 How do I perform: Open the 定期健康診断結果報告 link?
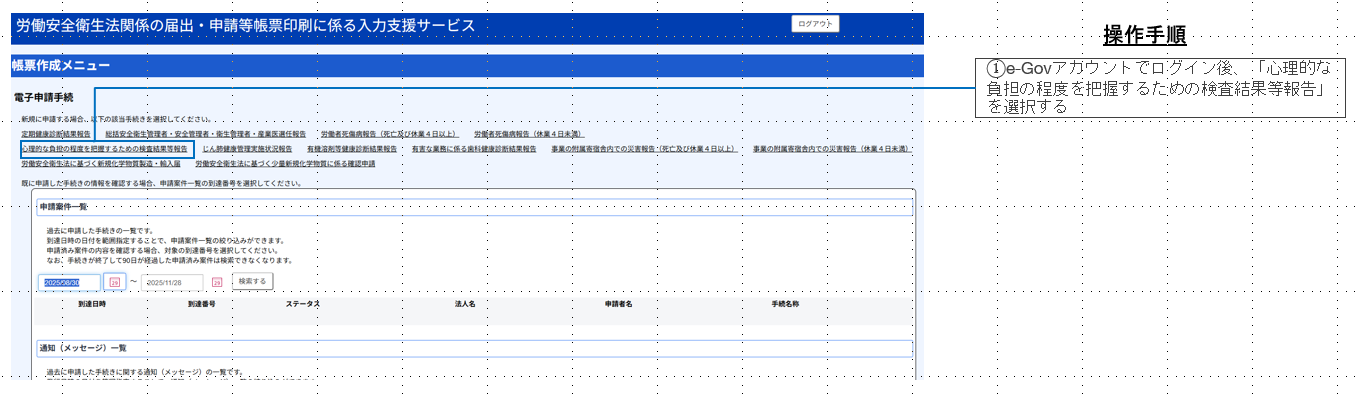click(56, 133)
